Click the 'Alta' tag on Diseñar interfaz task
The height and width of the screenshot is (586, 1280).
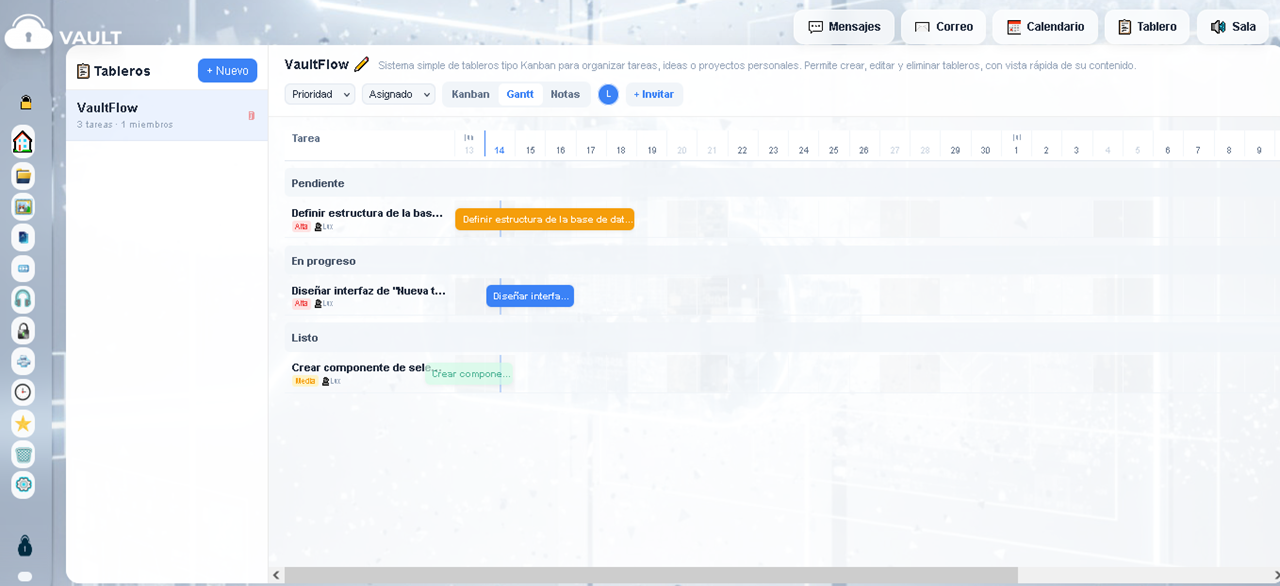pyautogui.click(x=301, y=304)
